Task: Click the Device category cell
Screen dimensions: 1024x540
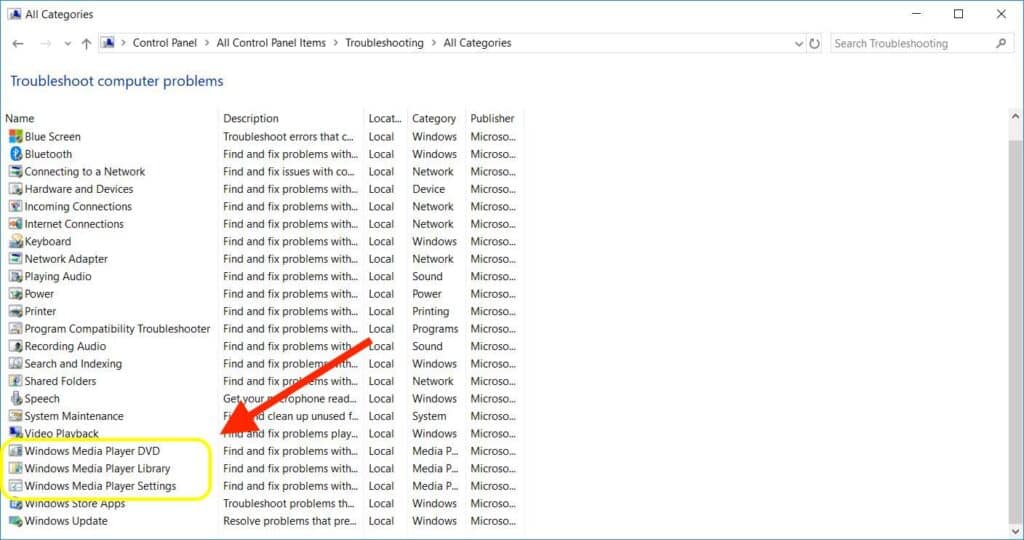Action: click(428, 189)
